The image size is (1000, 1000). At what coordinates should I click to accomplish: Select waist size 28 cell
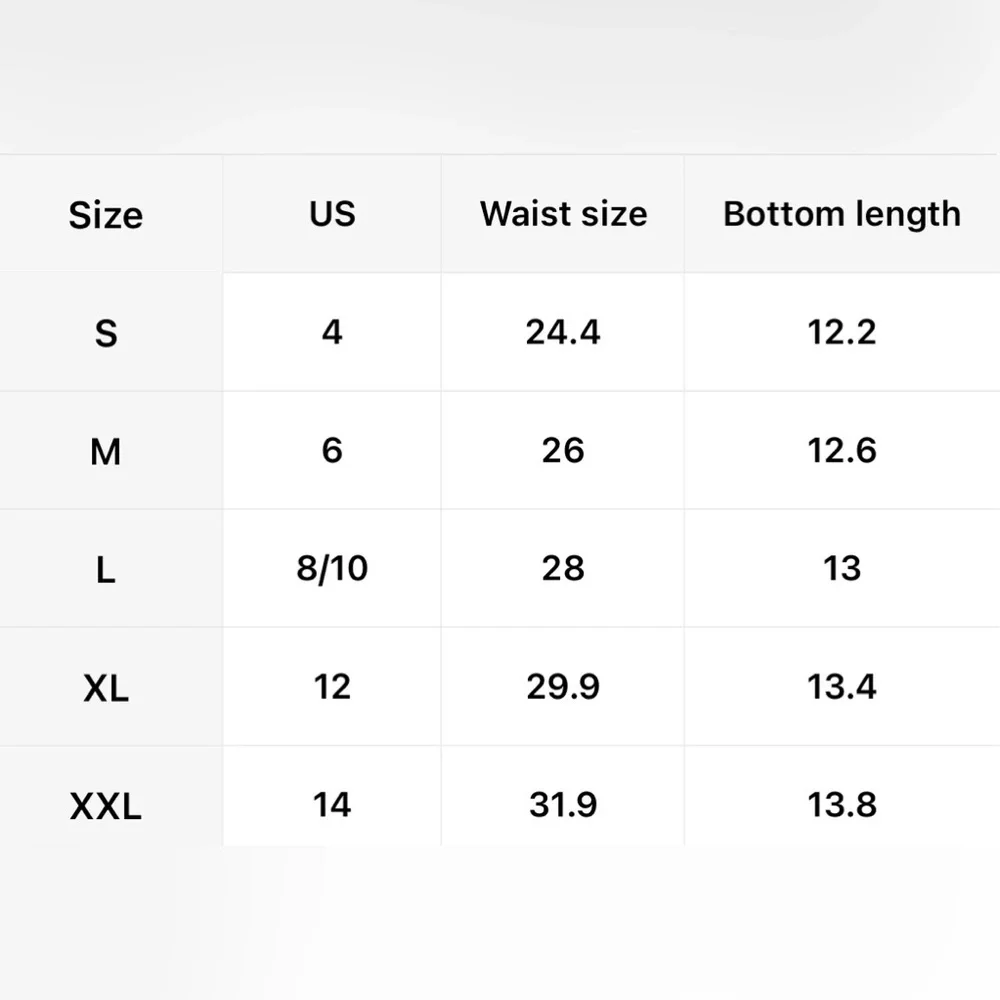click(x=563, y=569)
